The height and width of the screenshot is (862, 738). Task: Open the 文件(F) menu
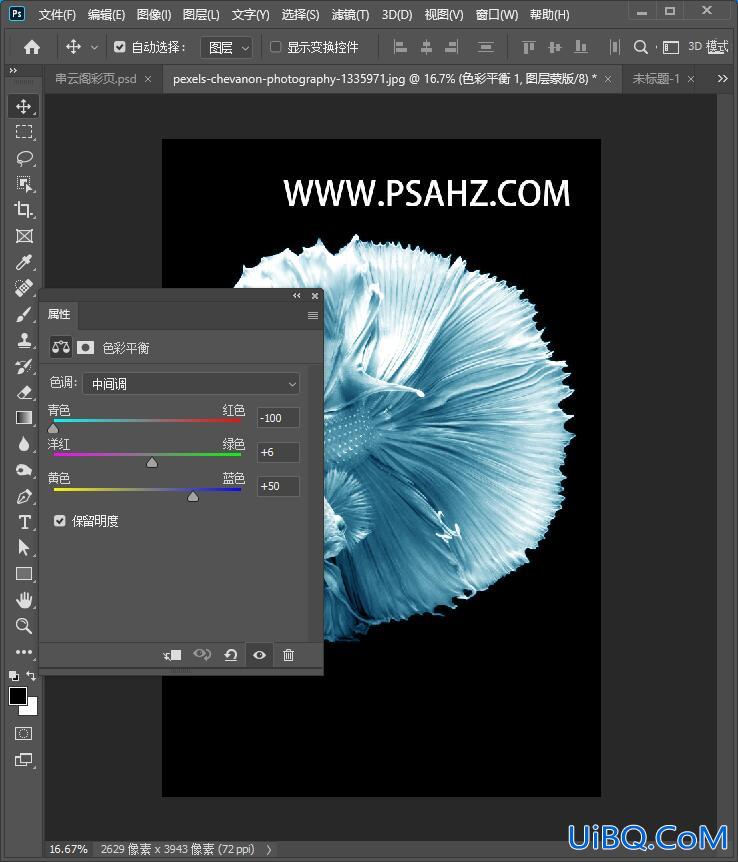click(x=57, y=15)
